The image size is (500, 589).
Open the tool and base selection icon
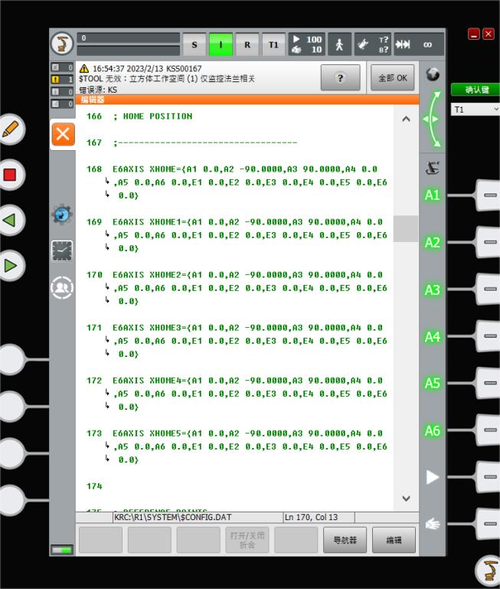pyautogui.click(x=373, y=44)
